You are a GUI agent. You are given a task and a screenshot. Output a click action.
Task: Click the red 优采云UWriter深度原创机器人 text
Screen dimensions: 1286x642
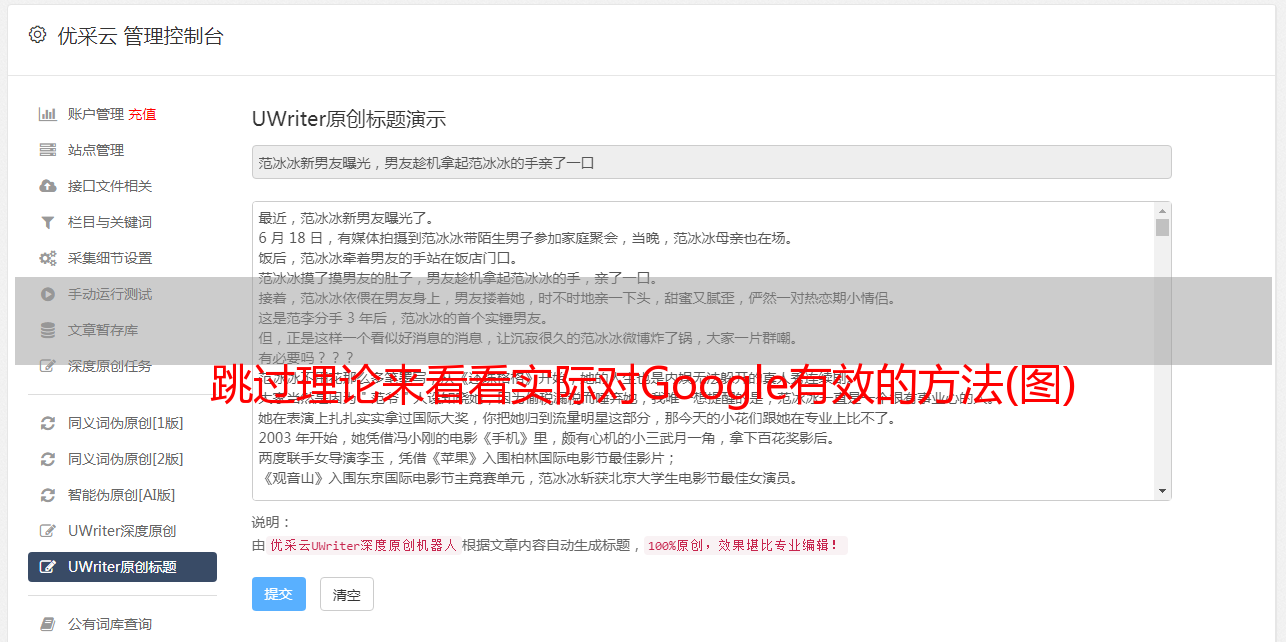click(x=364, y=545)
